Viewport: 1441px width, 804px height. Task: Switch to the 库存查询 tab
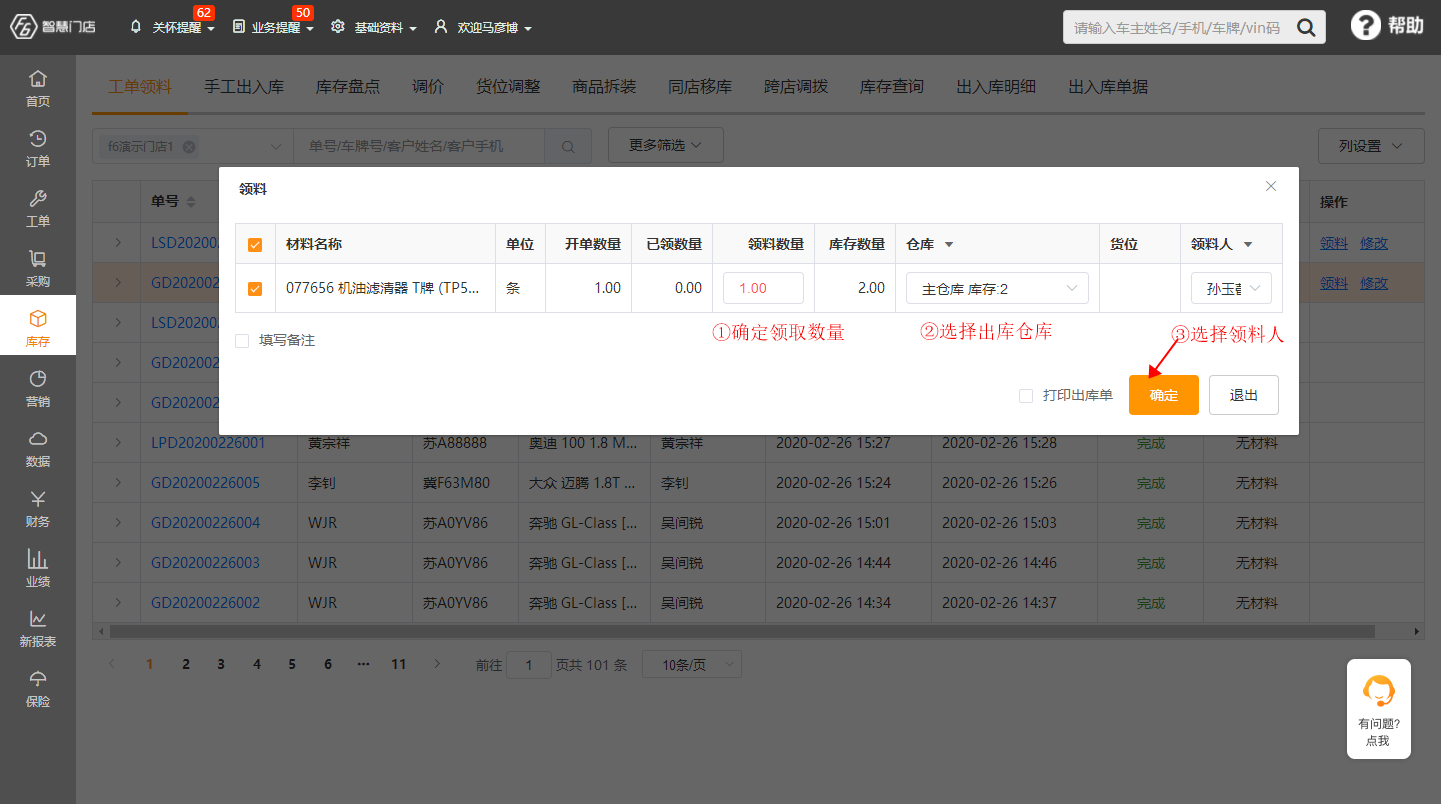point(892,87)
